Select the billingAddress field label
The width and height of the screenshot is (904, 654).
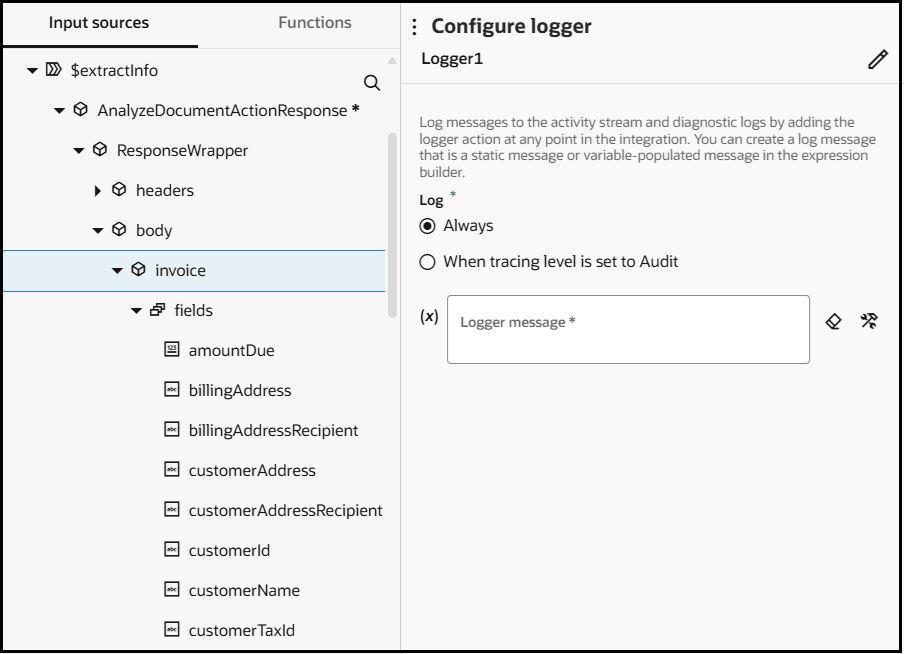(x=240, y=390)
